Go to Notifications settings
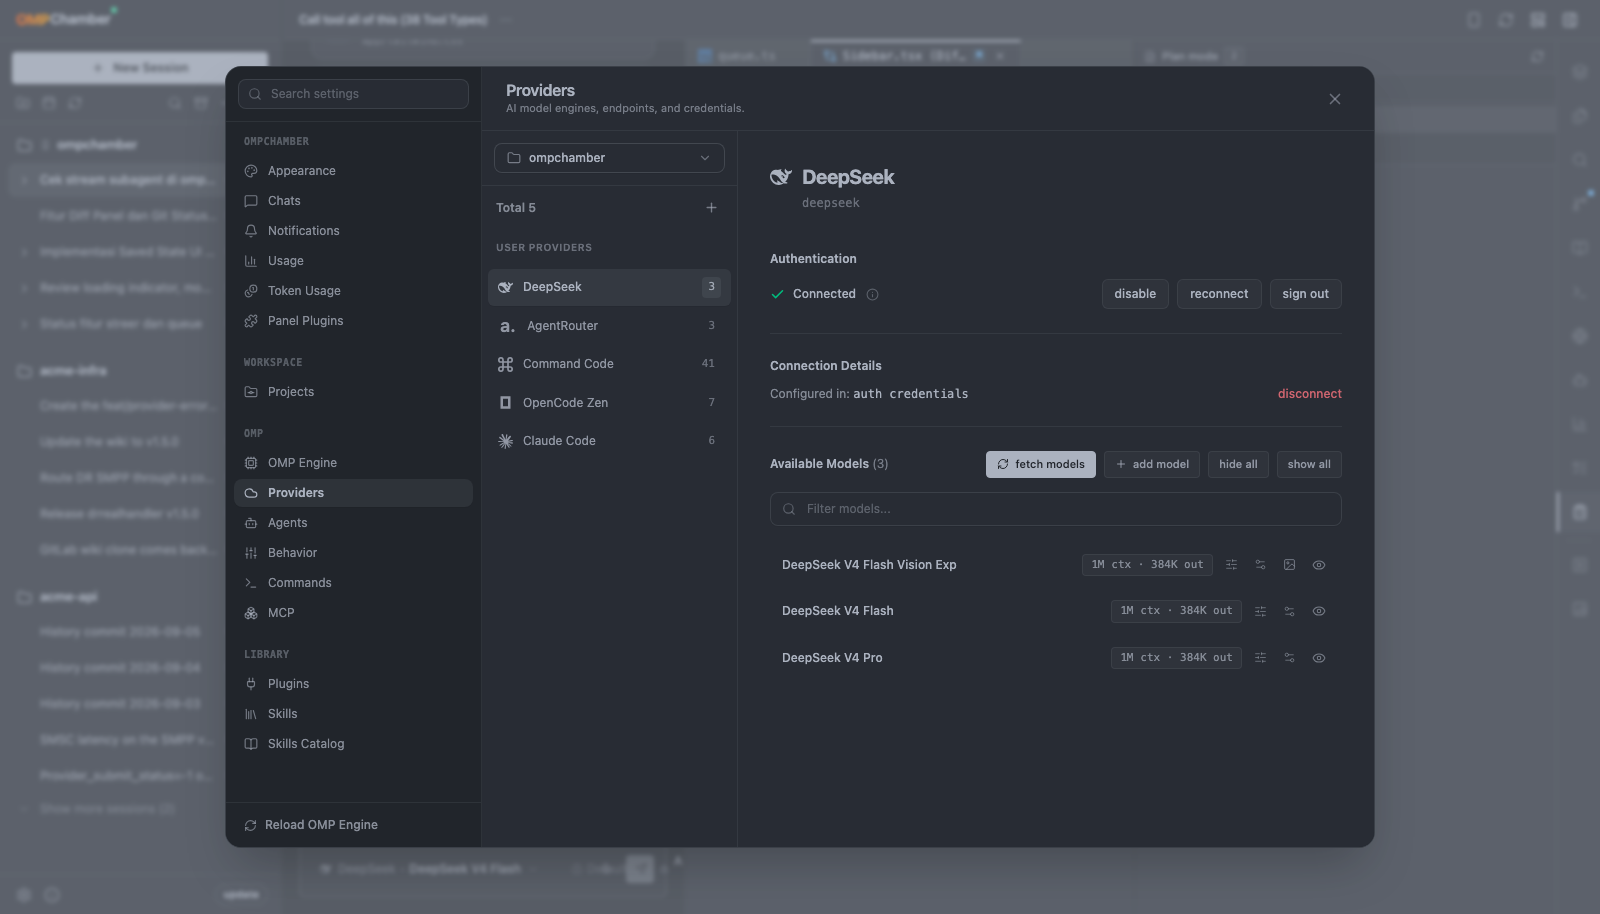 (353, 231)
